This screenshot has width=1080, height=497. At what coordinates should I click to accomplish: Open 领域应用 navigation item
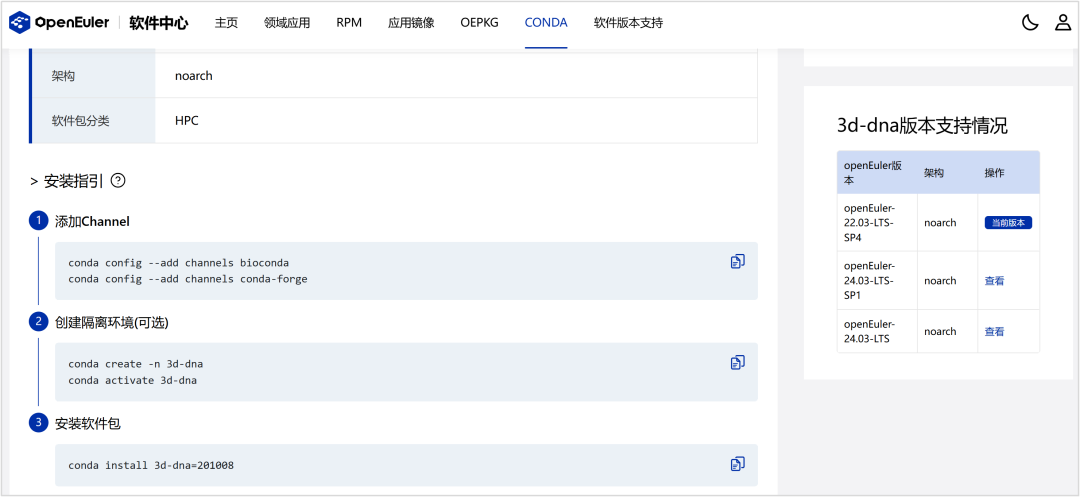(287, 23)
